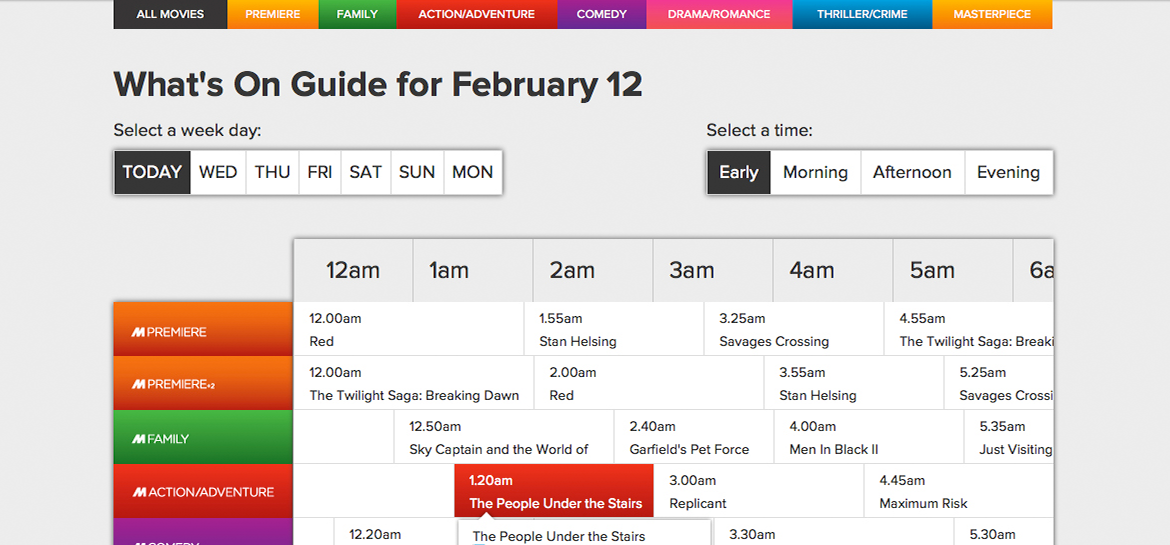Open the 4.55am Twilight Saga listing
Viewport: 1170px width, 545px height.
coord(969,329)
